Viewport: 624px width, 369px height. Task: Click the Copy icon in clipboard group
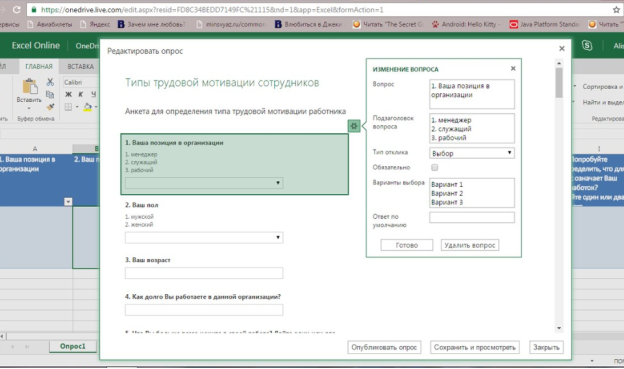[50, 94]
